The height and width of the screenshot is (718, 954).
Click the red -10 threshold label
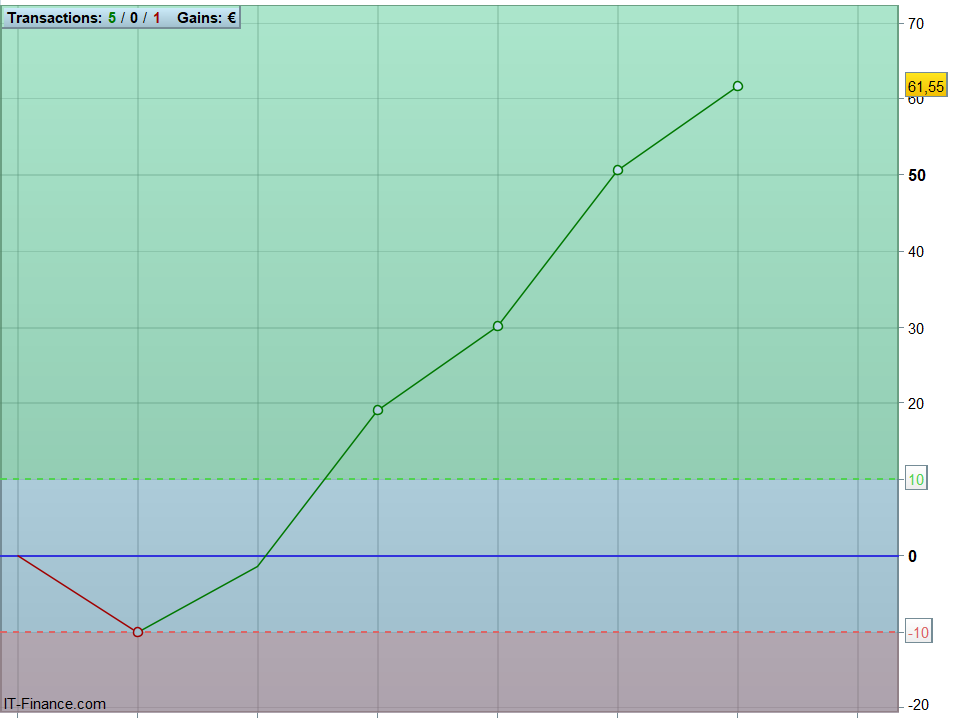click(x=919, y=633)
